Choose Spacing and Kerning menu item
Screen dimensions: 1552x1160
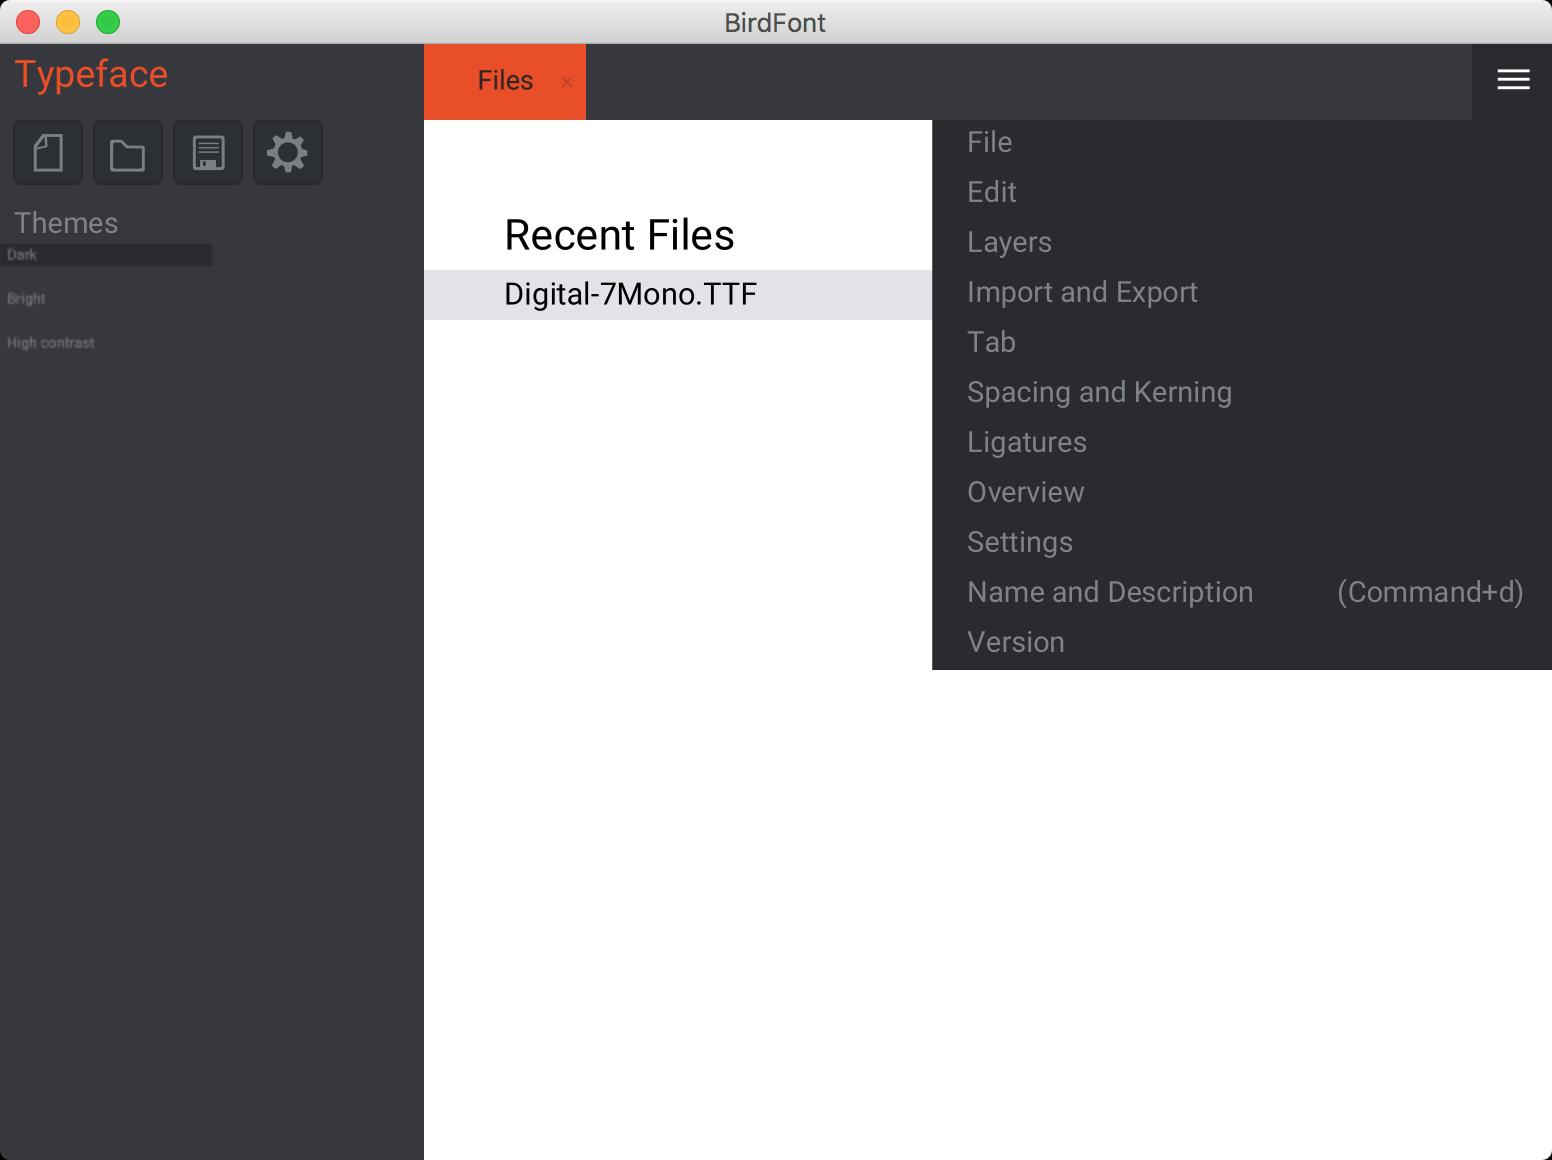1242,393
